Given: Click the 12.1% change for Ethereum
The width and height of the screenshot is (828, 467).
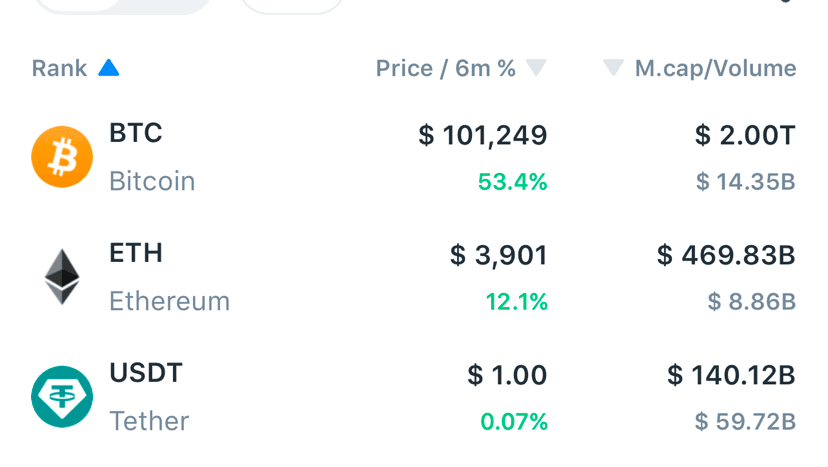Looking at the screenshot, I should (517, 301).
